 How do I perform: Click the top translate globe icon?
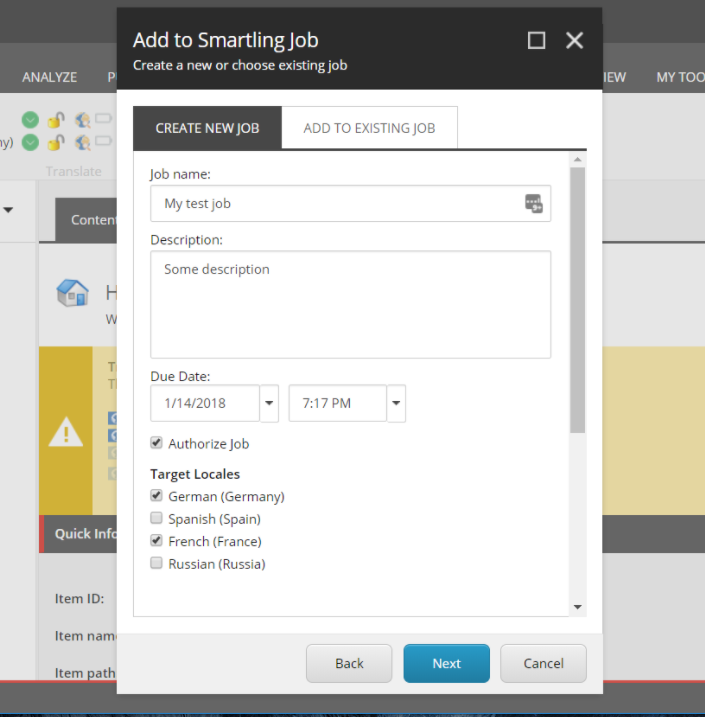83,120
